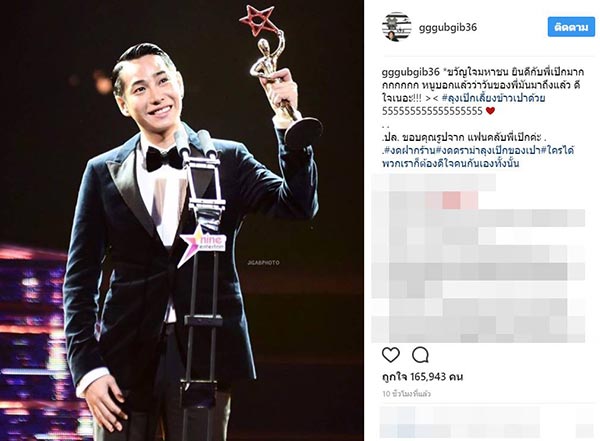Screen dimensions: 600x441
Task: Open the gggubgib36 username at the caption start
Action: (410, 72)
